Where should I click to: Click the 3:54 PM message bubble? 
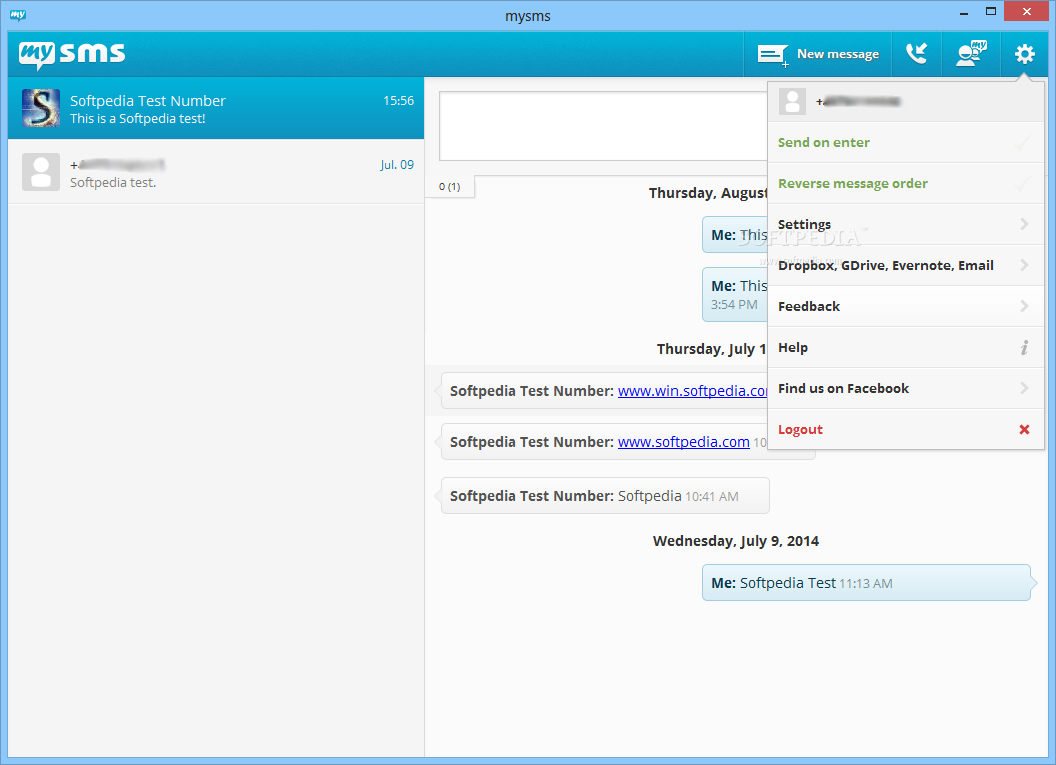pos(735,295)
